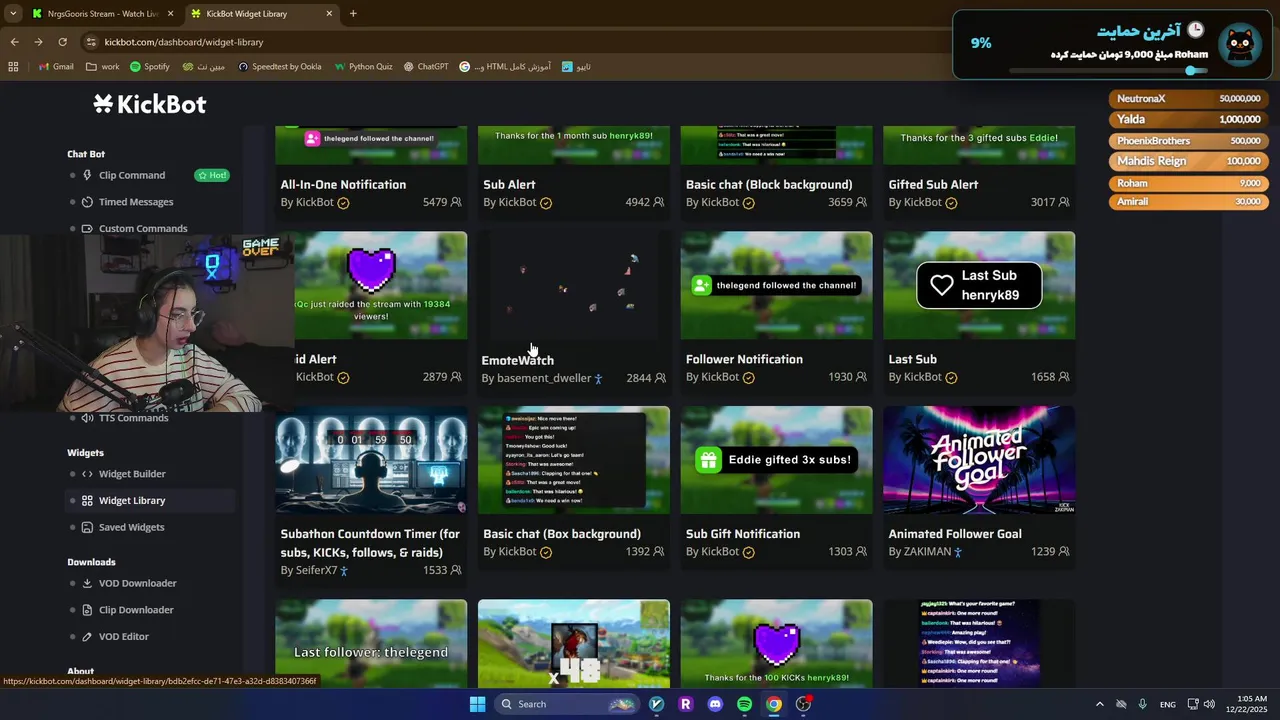Open the Follower Notification widget title
Image resolution: width=1280 pixels, height=720 pixels.
744,359
